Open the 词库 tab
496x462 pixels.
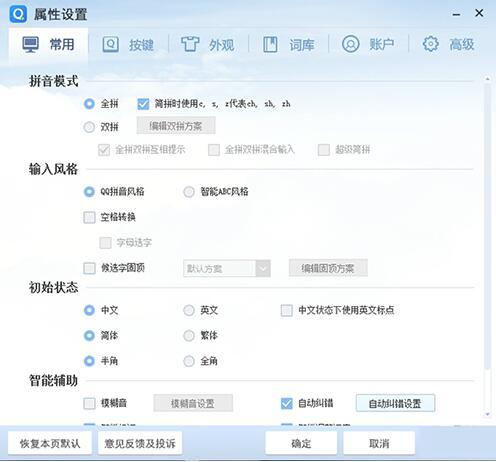289,44
